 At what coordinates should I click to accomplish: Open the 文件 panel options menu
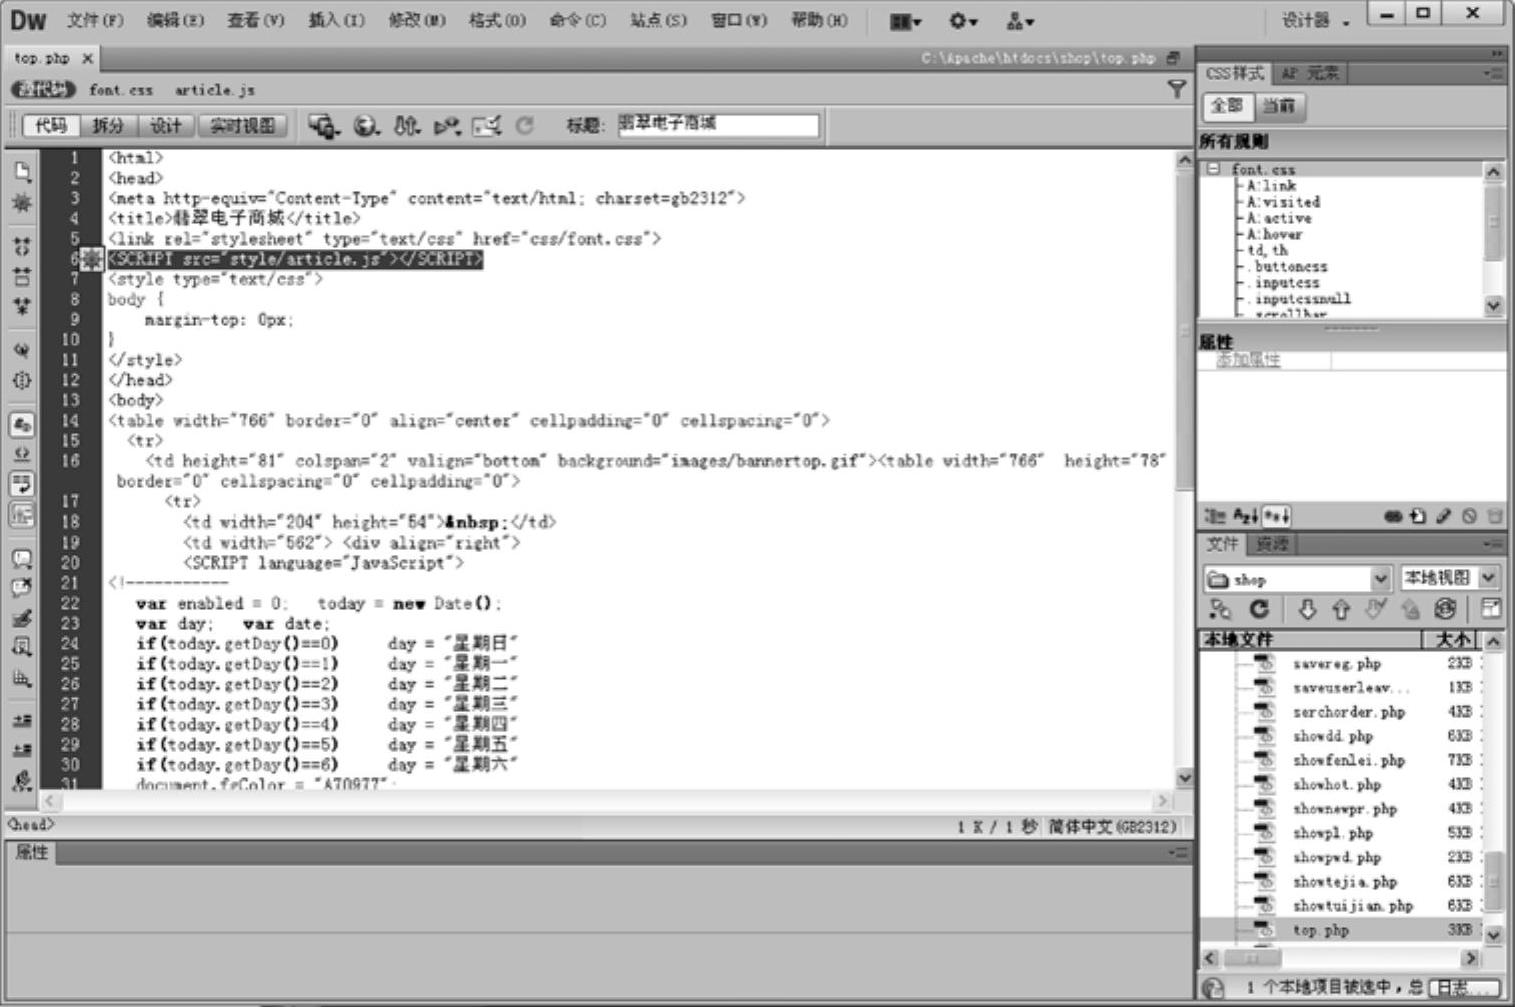click(1493, 544)
